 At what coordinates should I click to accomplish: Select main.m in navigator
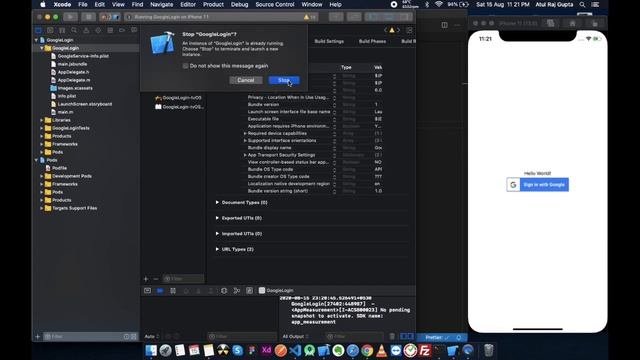[x=65, y=112]
